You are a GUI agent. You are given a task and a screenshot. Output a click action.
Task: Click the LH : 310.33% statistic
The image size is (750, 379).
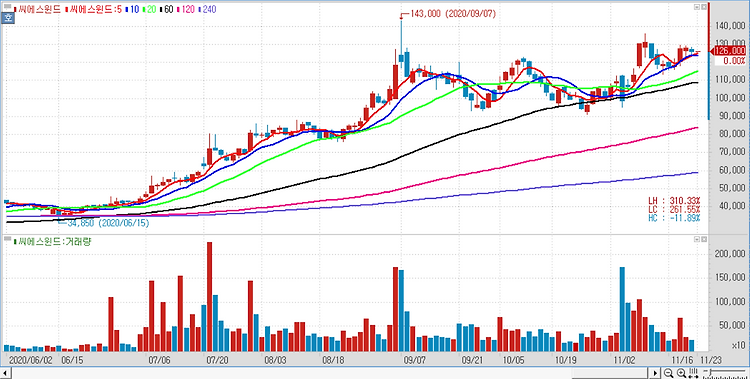(674, 200)
